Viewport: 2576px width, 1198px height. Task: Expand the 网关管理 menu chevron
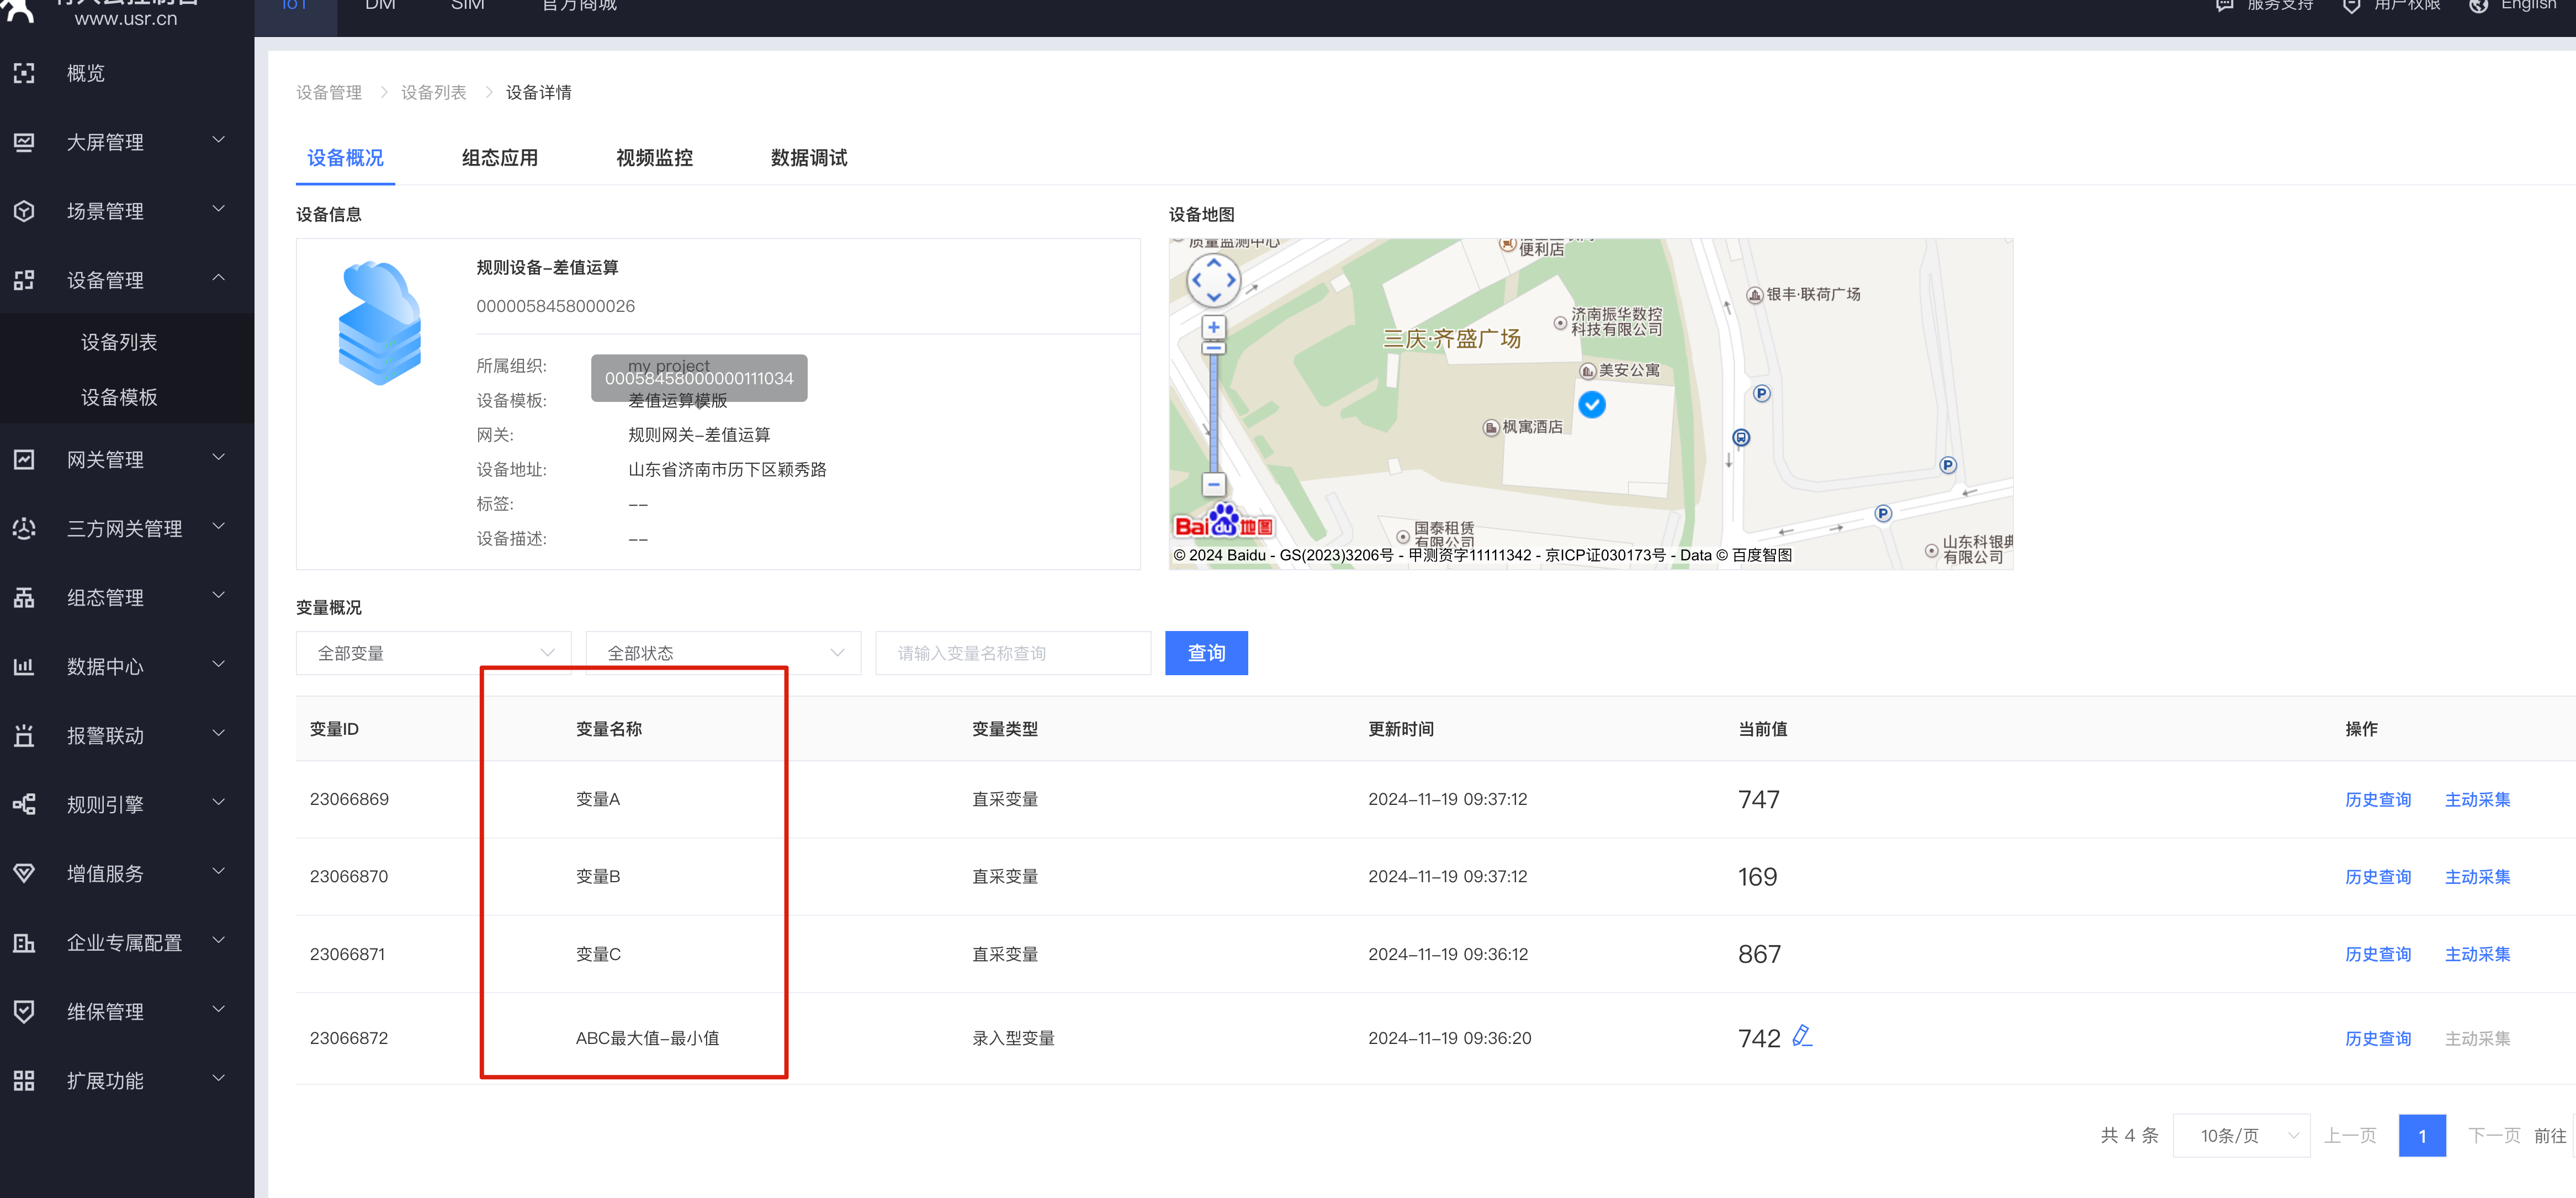[218, 457]
